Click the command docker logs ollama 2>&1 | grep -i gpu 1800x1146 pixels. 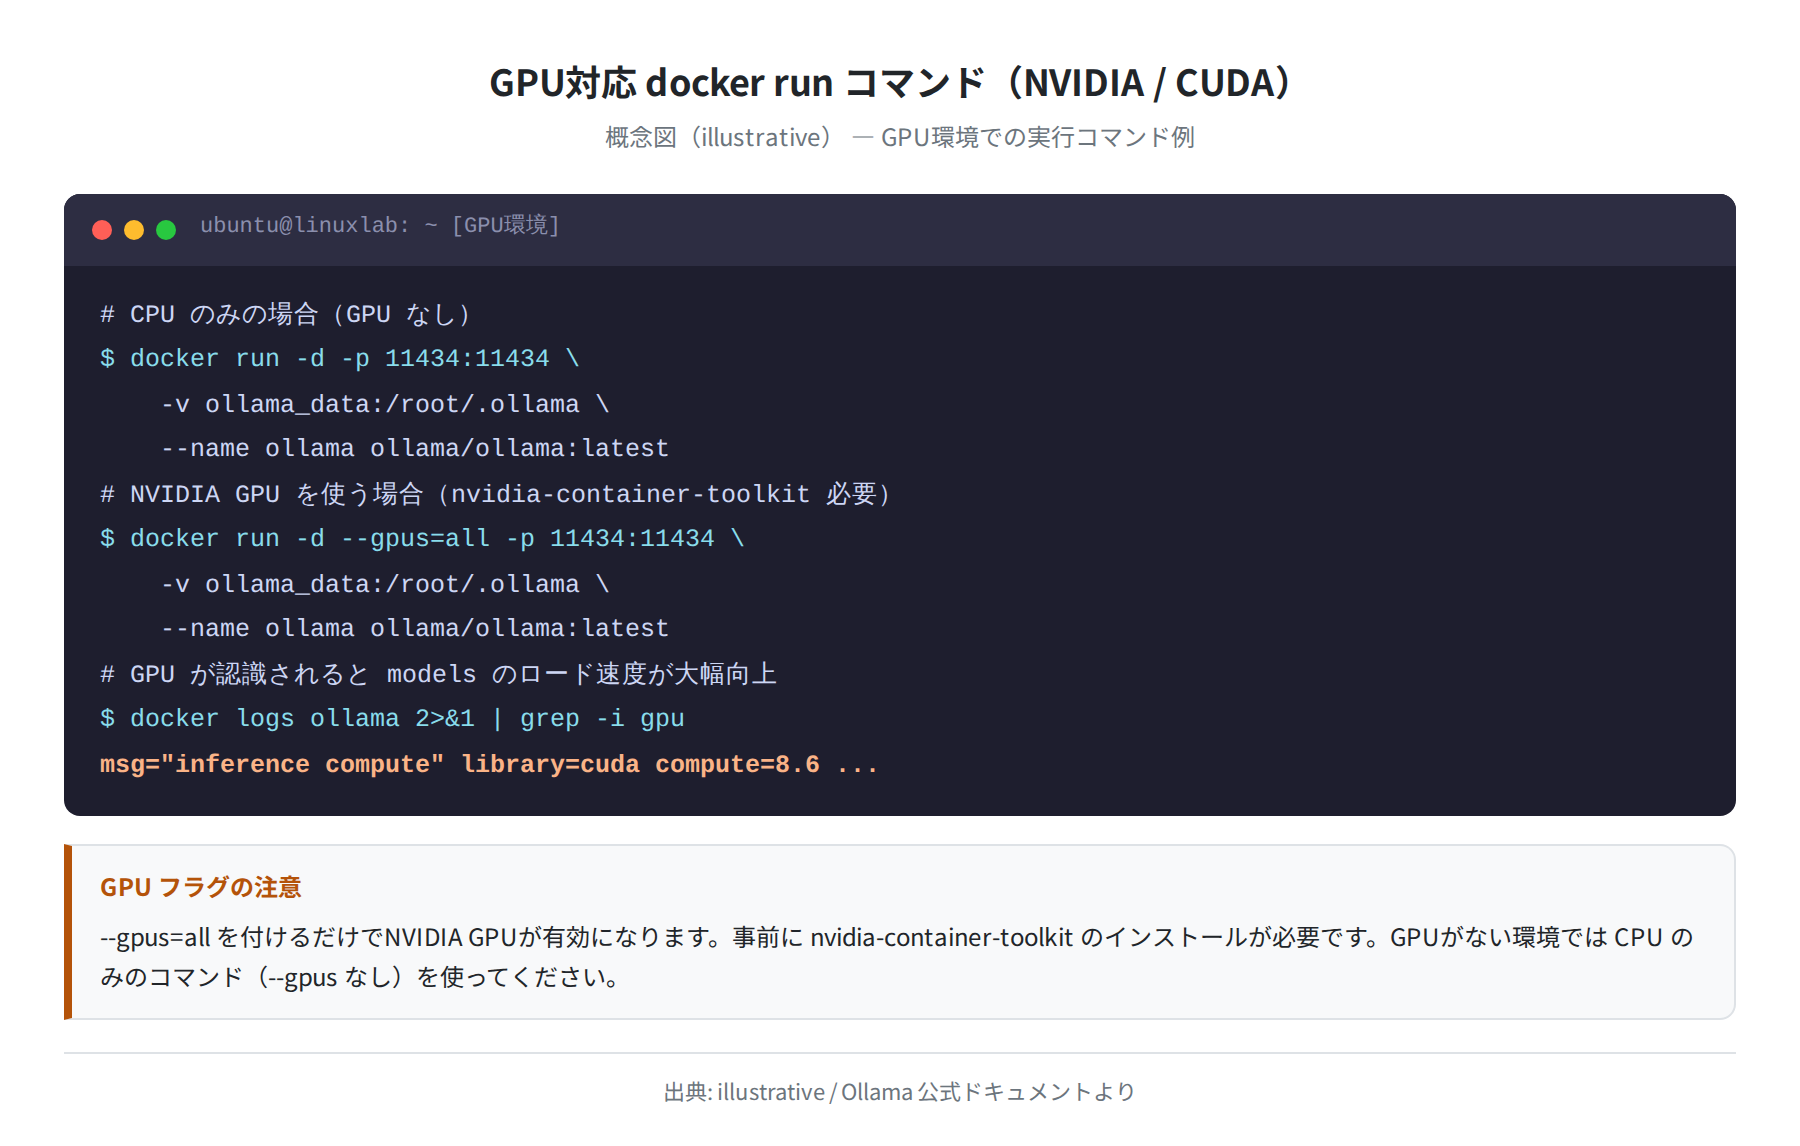pyautogui.click(x=392, y=718)
